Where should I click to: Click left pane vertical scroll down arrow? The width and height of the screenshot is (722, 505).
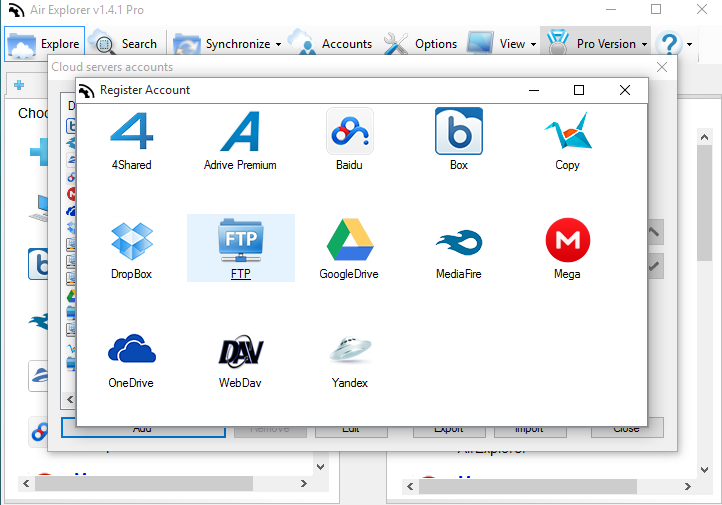click(320, 467)
